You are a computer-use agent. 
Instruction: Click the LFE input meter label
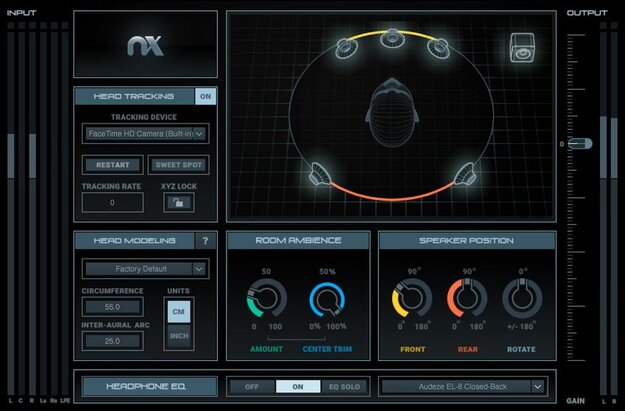point(65,401)
